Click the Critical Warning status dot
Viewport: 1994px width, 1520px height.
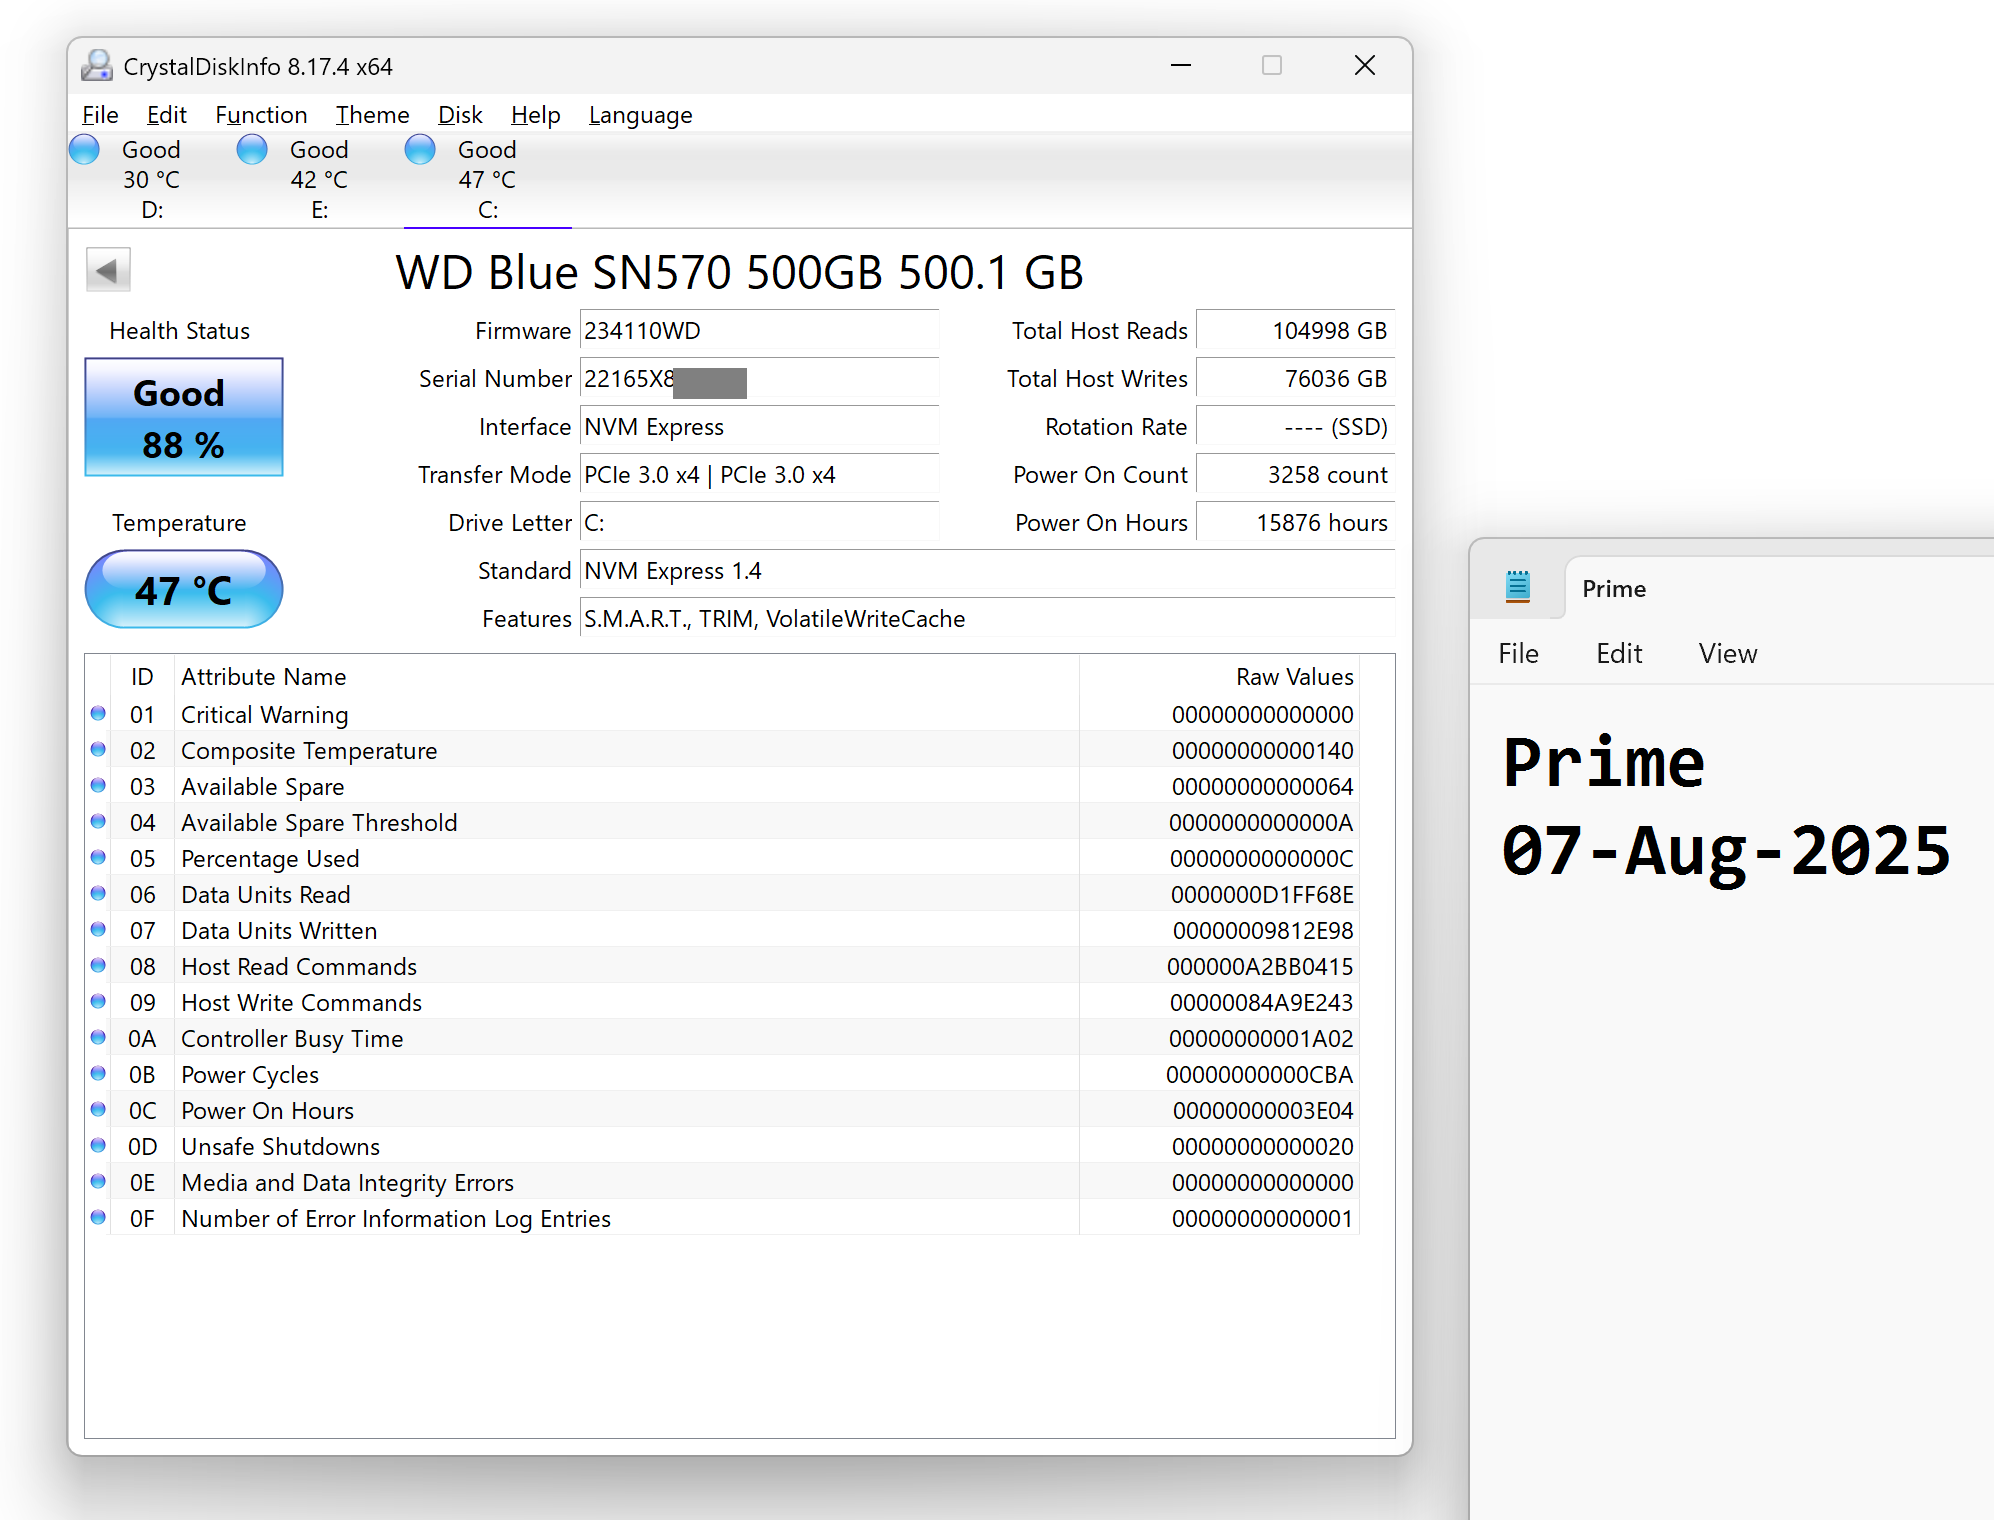(98, 714)
